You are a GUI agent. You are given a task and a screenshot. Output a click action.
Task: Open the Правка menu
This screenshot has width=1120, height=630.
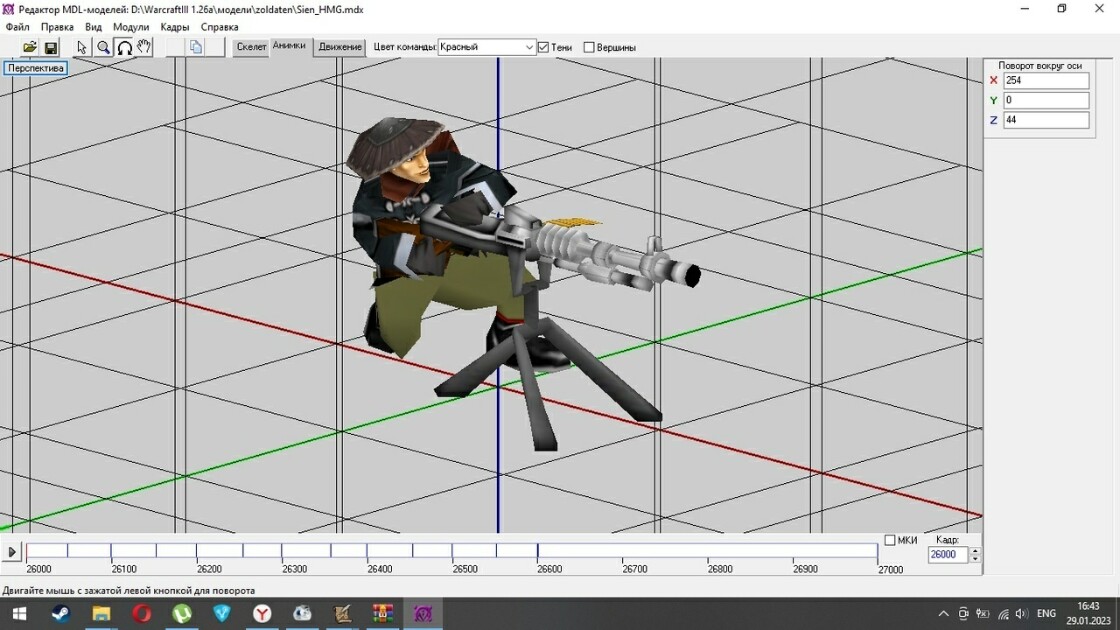[x=57, y=27]
